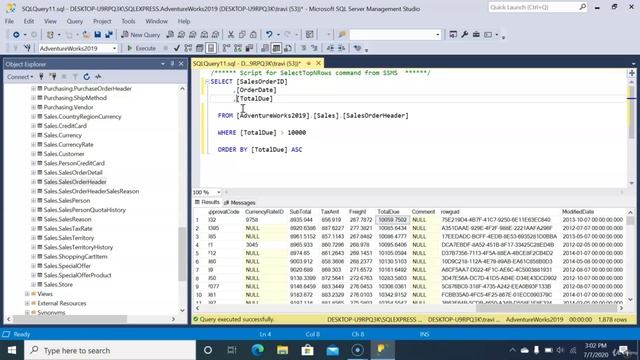640x360 pixels.
Task: Expand the Views folder node
Action: (x=27, y=294)
